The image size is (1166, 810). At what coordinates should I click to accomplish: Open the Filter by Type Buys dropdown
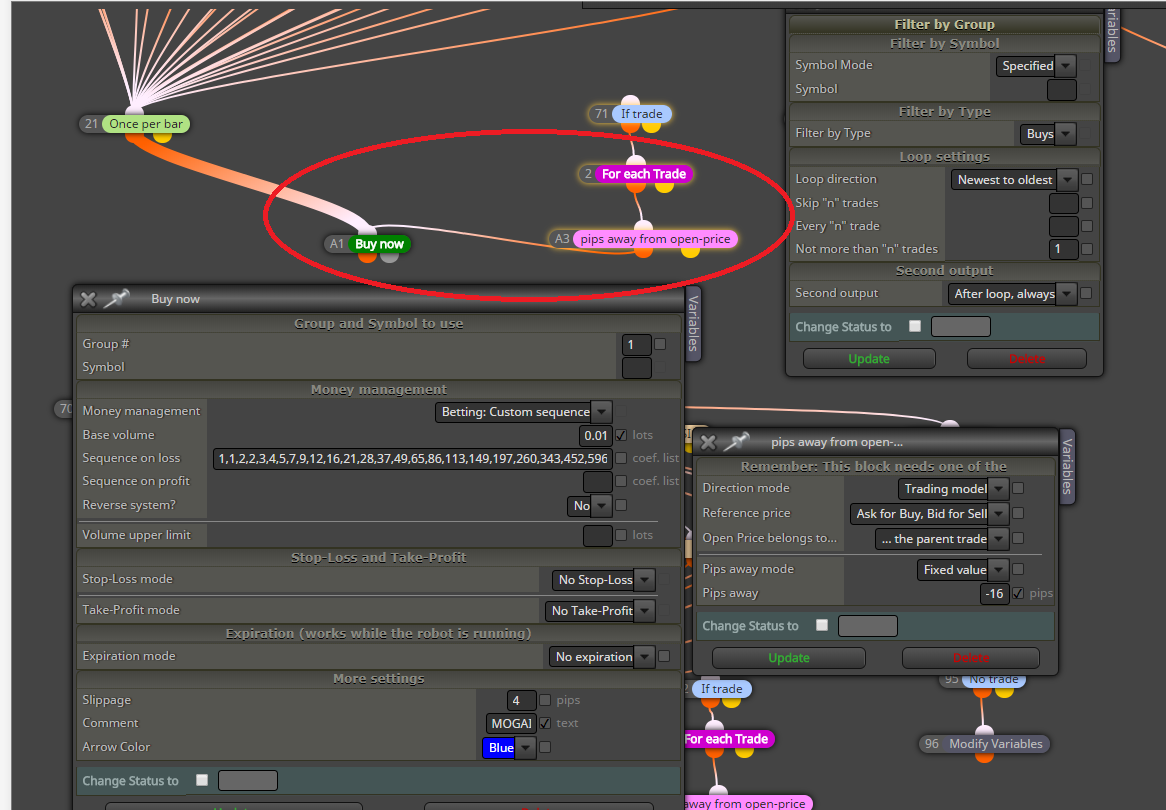[1048, 134]
